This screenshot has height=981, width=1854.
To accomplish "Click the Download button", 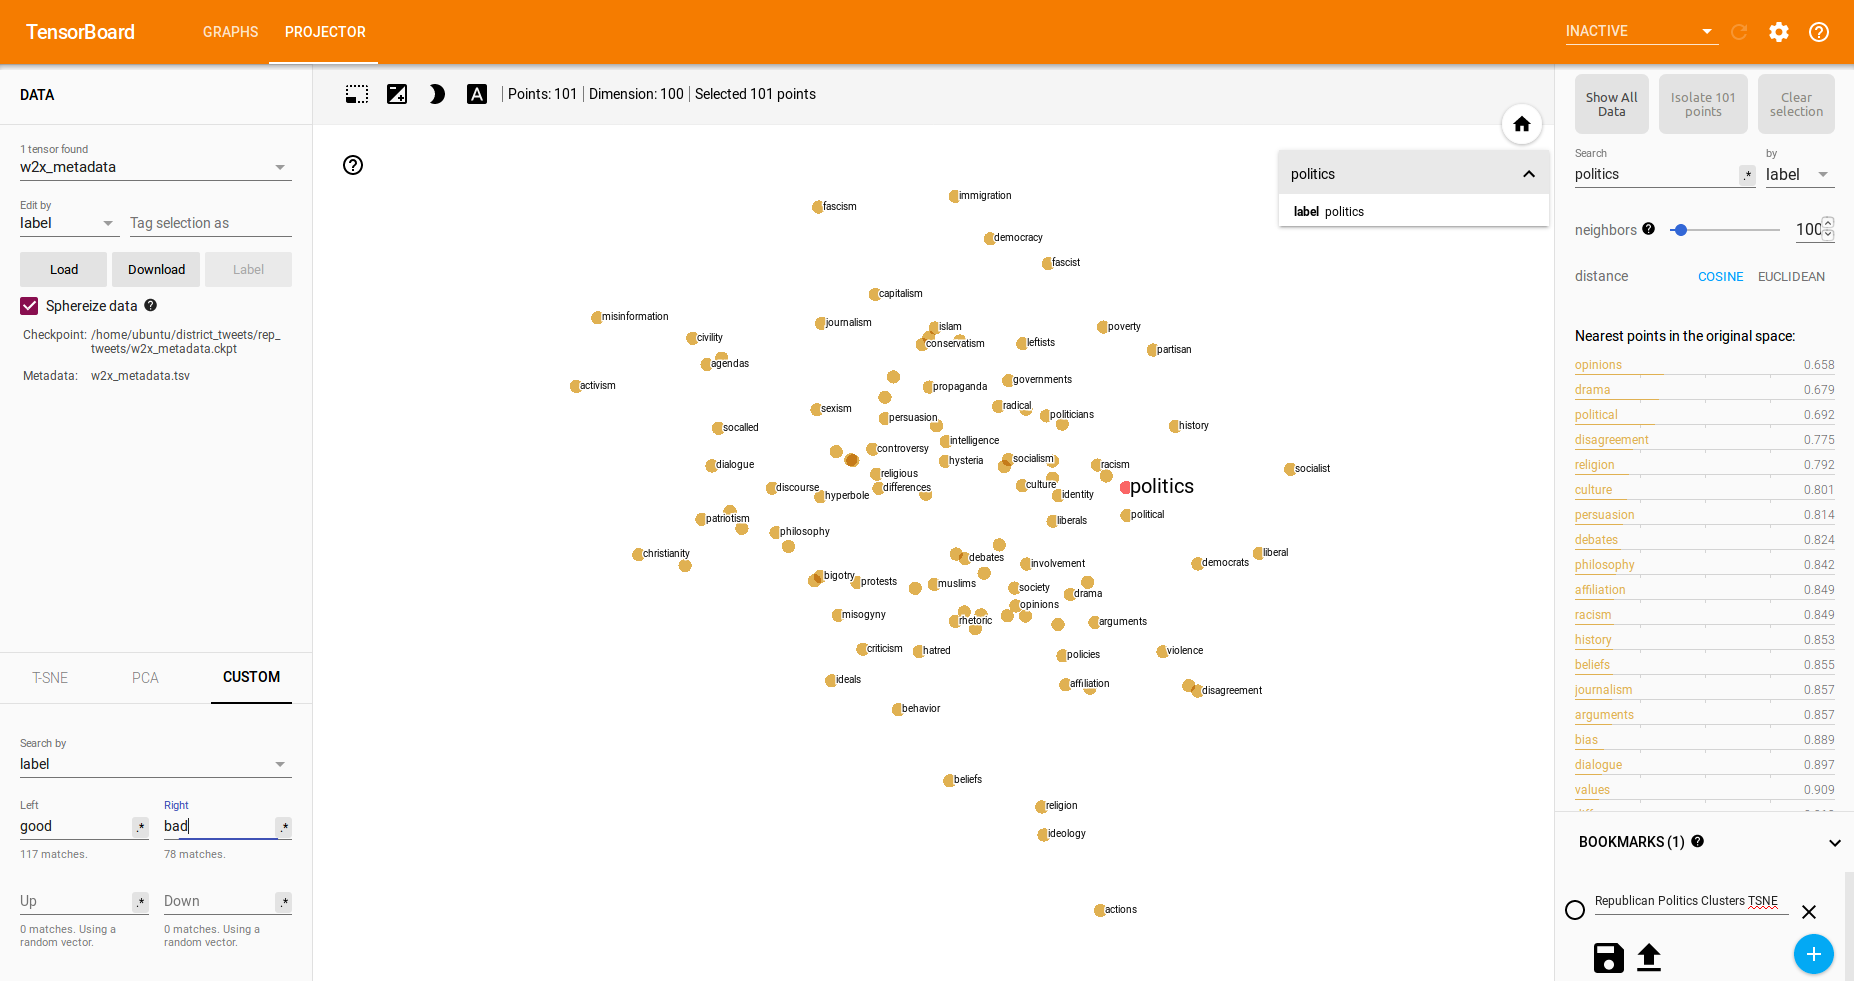I will (156, 270).
